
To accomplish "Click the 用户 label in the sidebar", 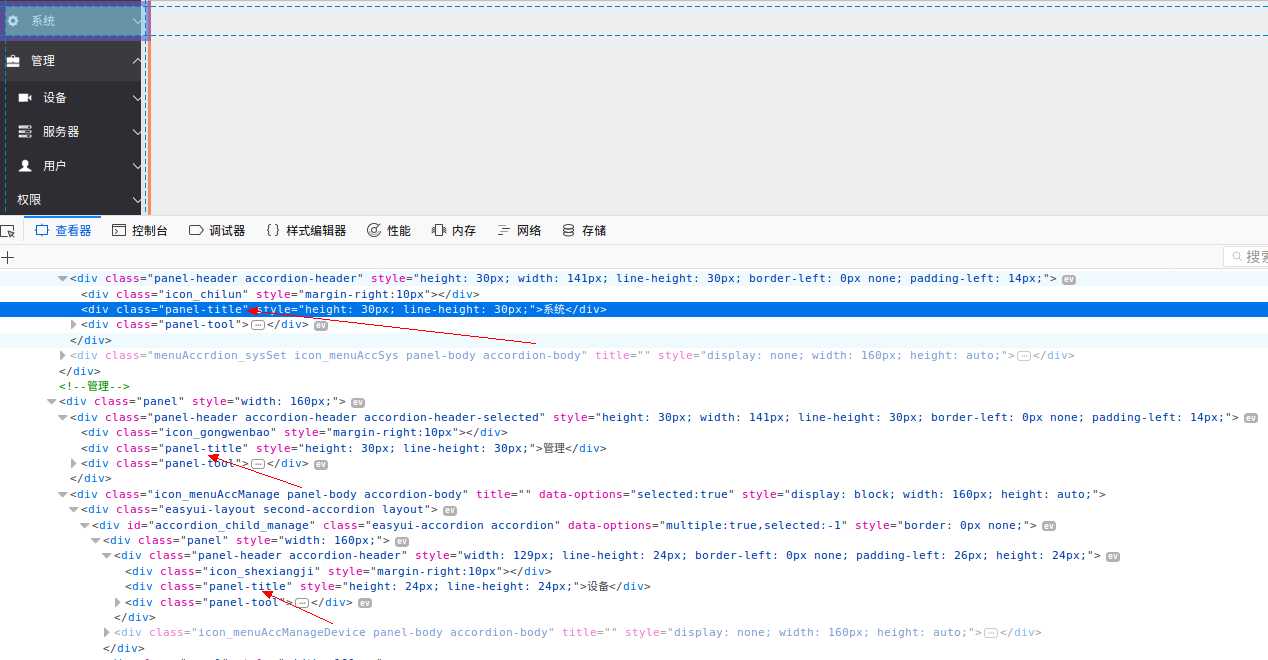I will click(55, 166).
